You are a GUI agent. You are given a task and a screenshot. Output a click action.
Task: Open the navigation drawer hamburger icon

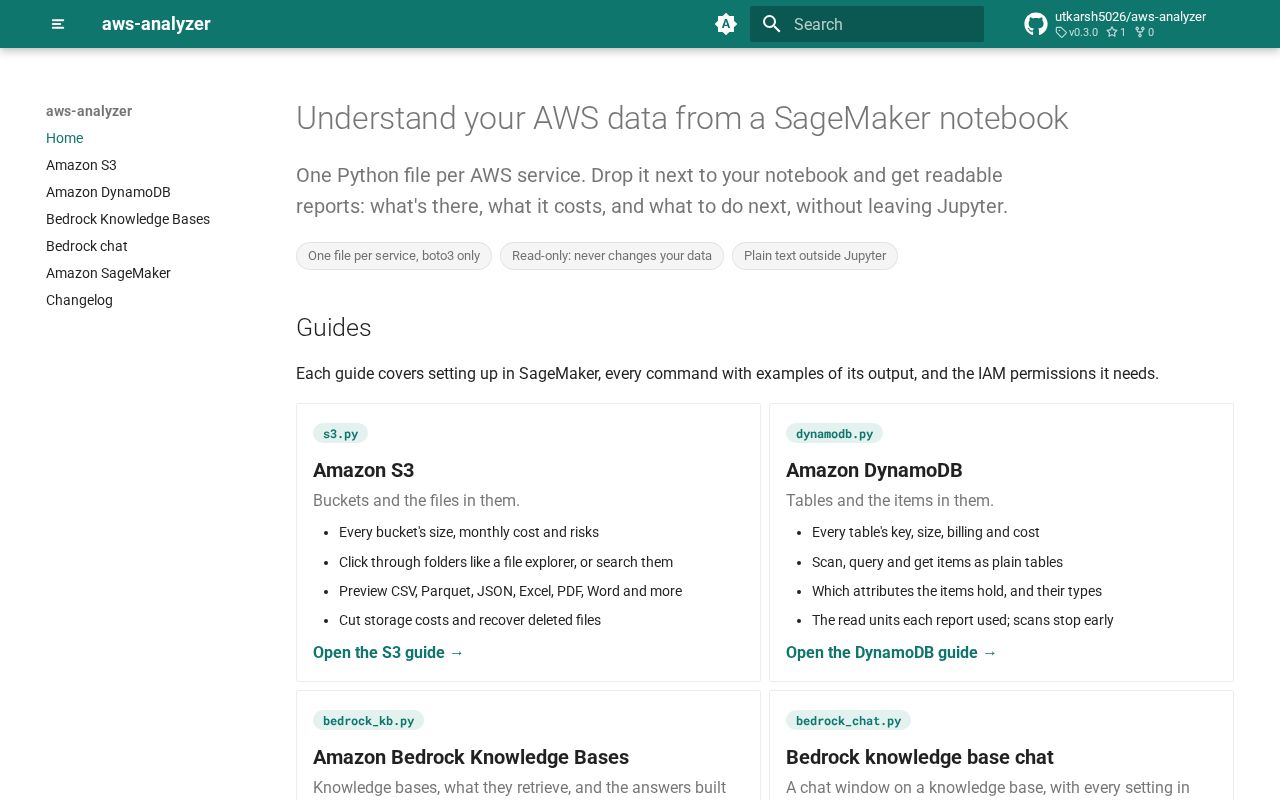tap(58, 24)
